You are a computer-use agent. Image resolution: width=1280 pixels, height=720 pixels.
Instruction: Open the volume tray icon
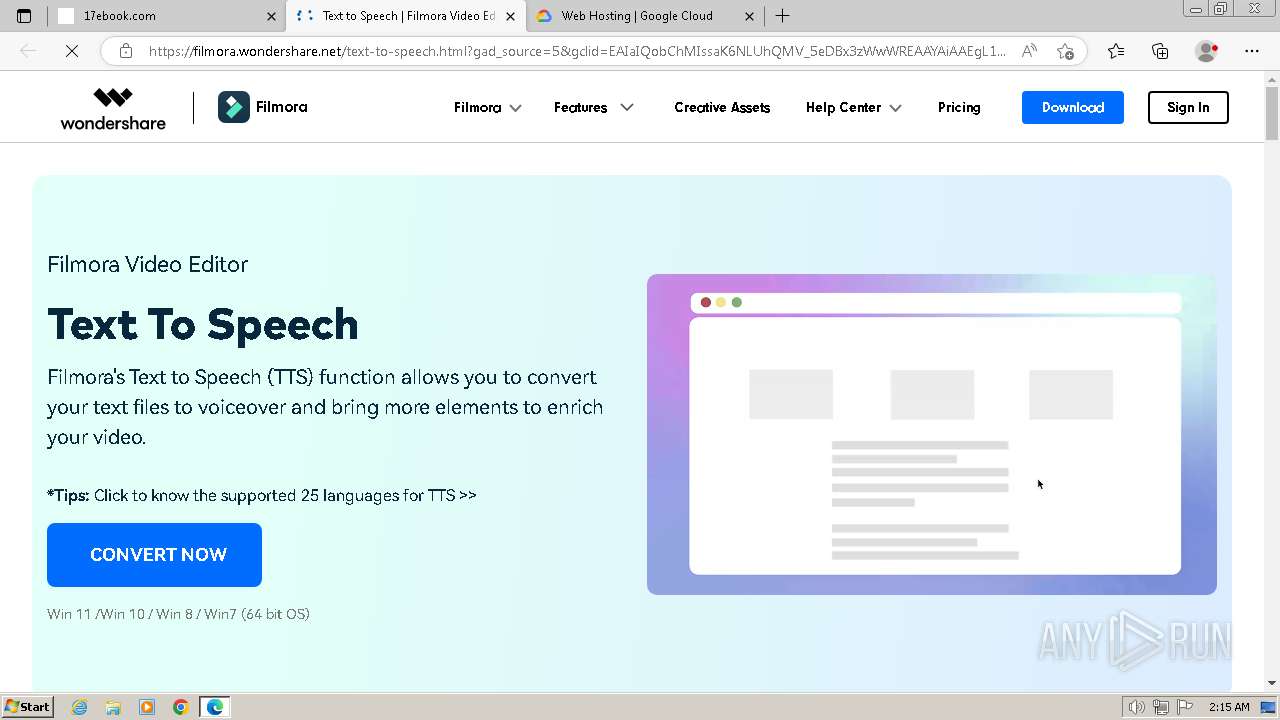1138,707
